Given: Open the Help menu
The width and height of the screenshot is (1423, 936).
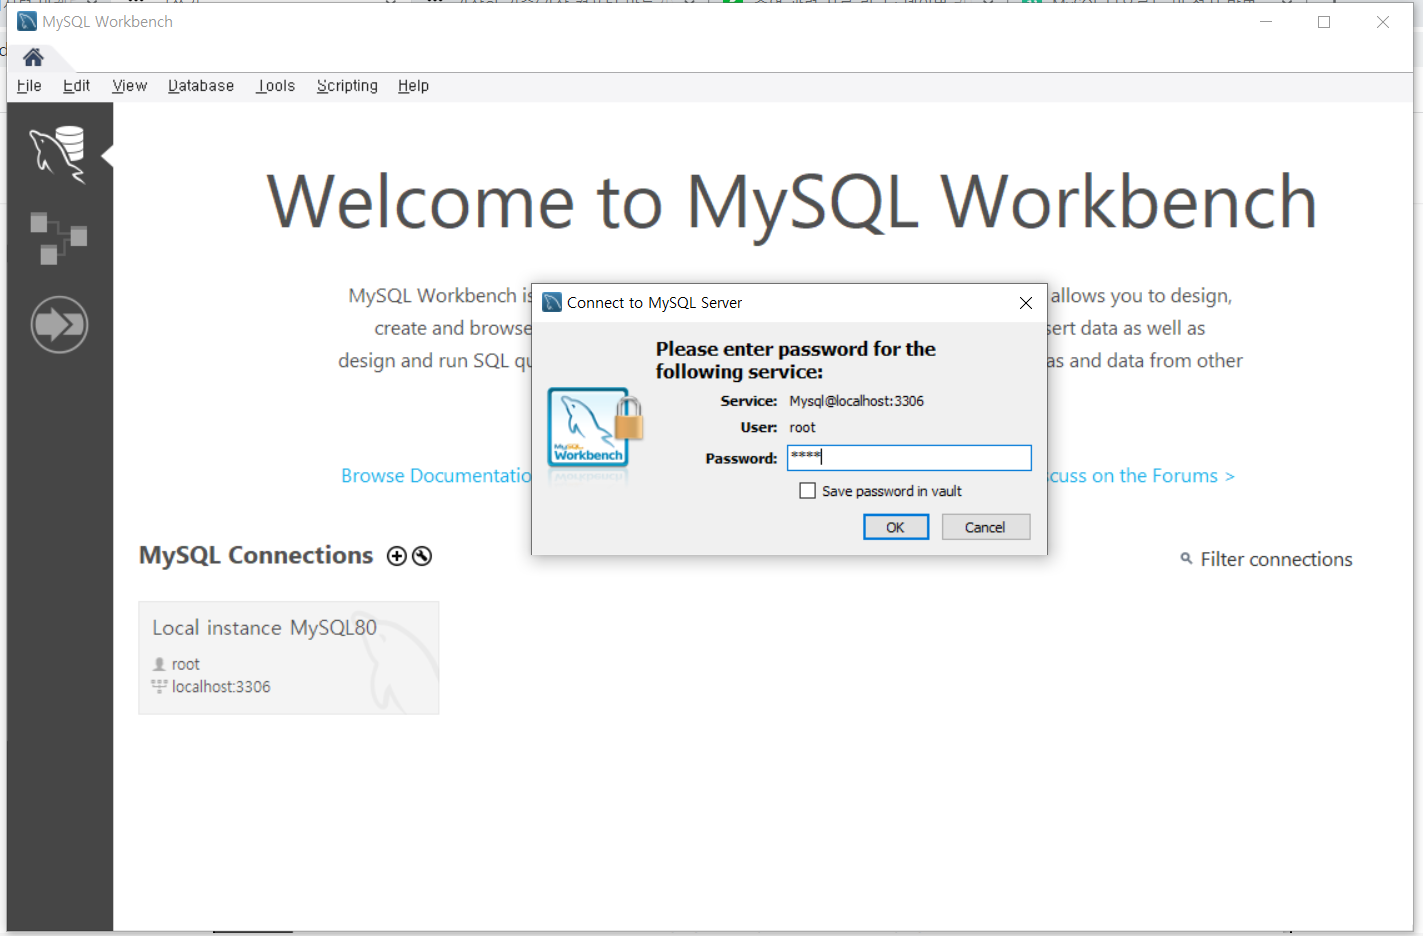Looking at the screenshot, I should point(413,86).
